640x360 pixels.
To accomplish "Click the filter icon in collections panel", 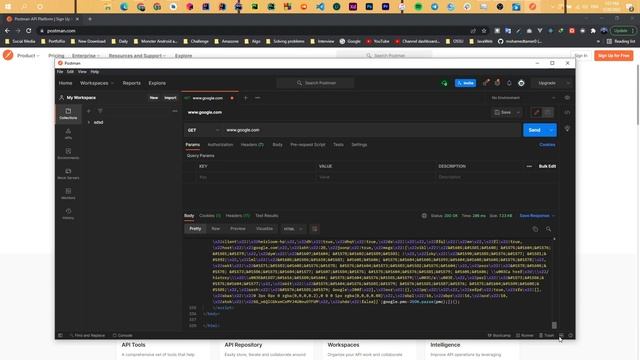I will click(100, 111).
